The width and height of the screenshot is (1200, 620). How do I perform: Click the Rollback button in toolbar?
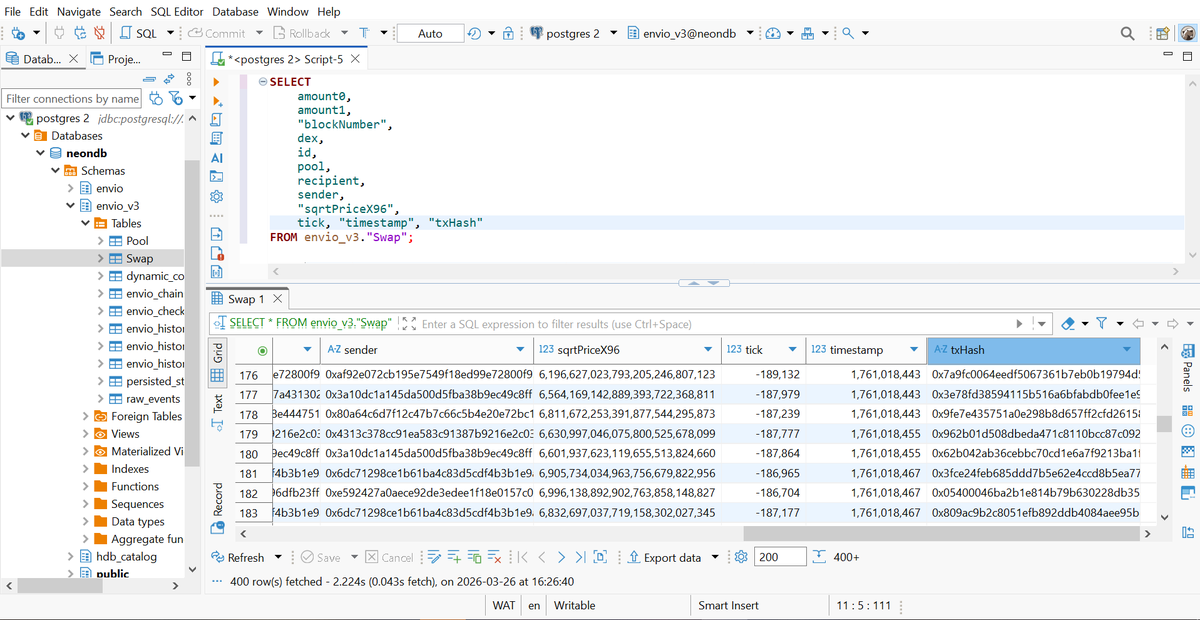(x=303, y=33)
